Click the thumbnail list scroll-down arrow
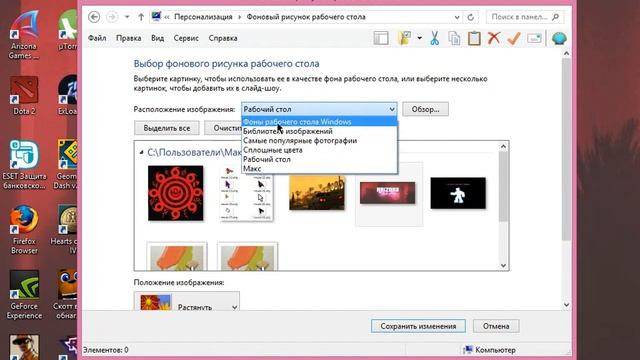The image size is (640, 360). click(x=503, y=265)
